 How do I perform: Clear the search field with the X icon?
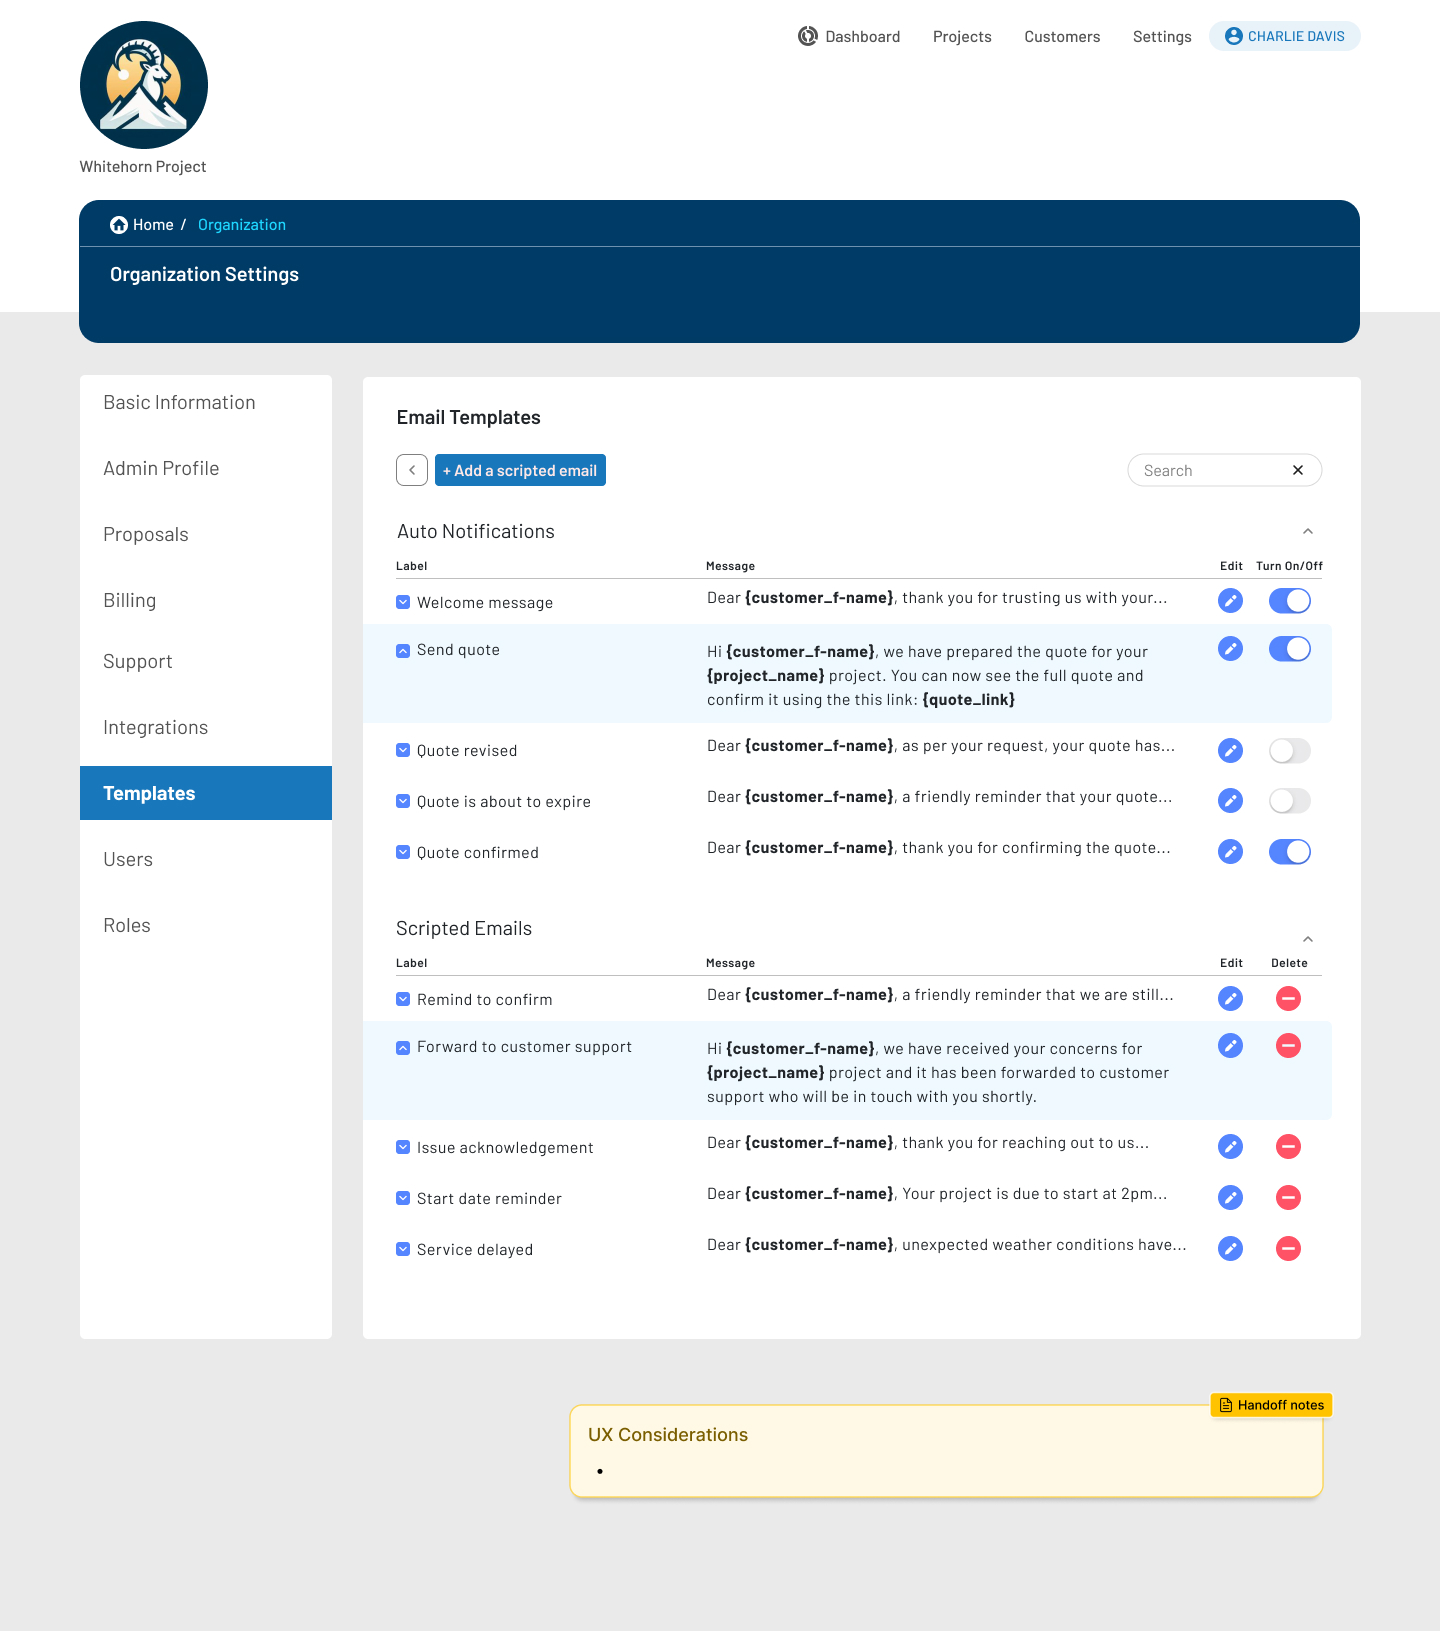pos(1297,470)
